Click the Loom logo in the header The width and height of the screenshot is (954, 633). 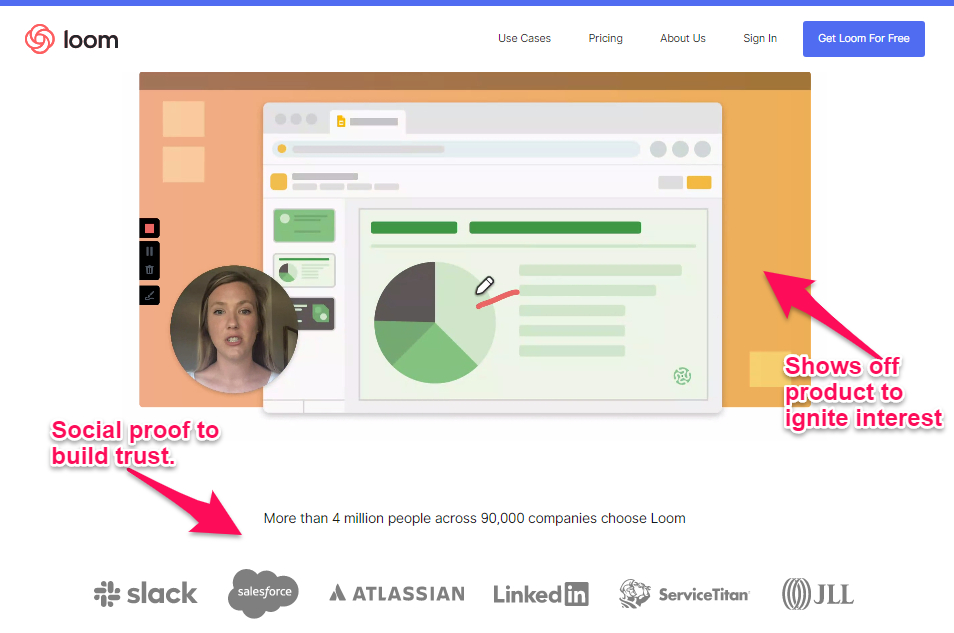coord(71,39)
